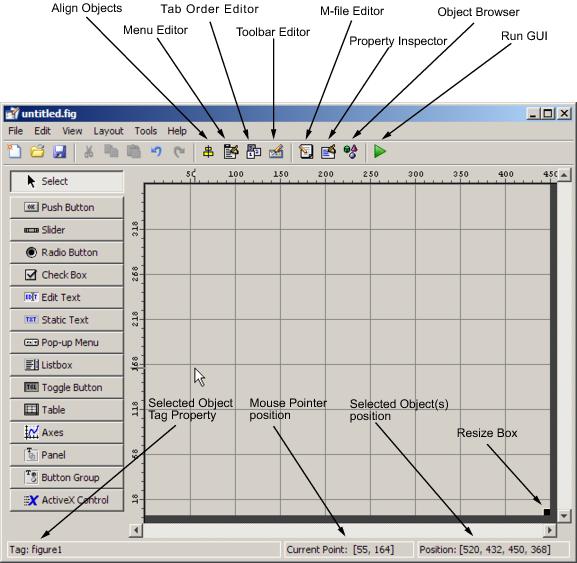
Task: Open the View menu
Action: pos(72,131)
